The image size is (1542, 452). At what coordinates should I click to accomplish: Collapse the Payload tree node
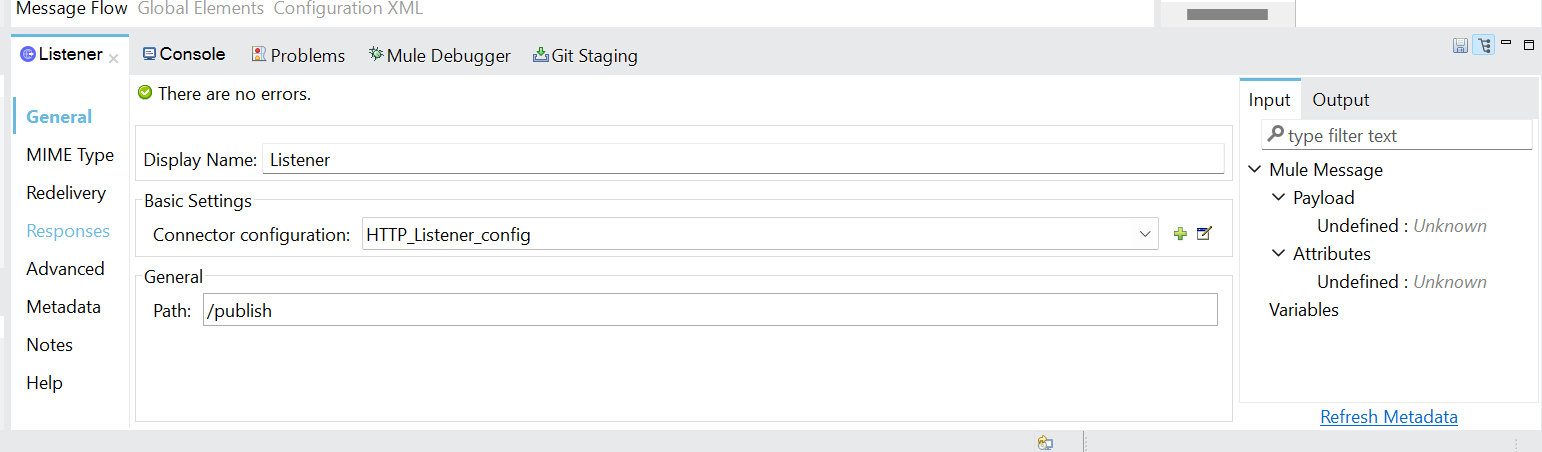tap(1278, 198)
